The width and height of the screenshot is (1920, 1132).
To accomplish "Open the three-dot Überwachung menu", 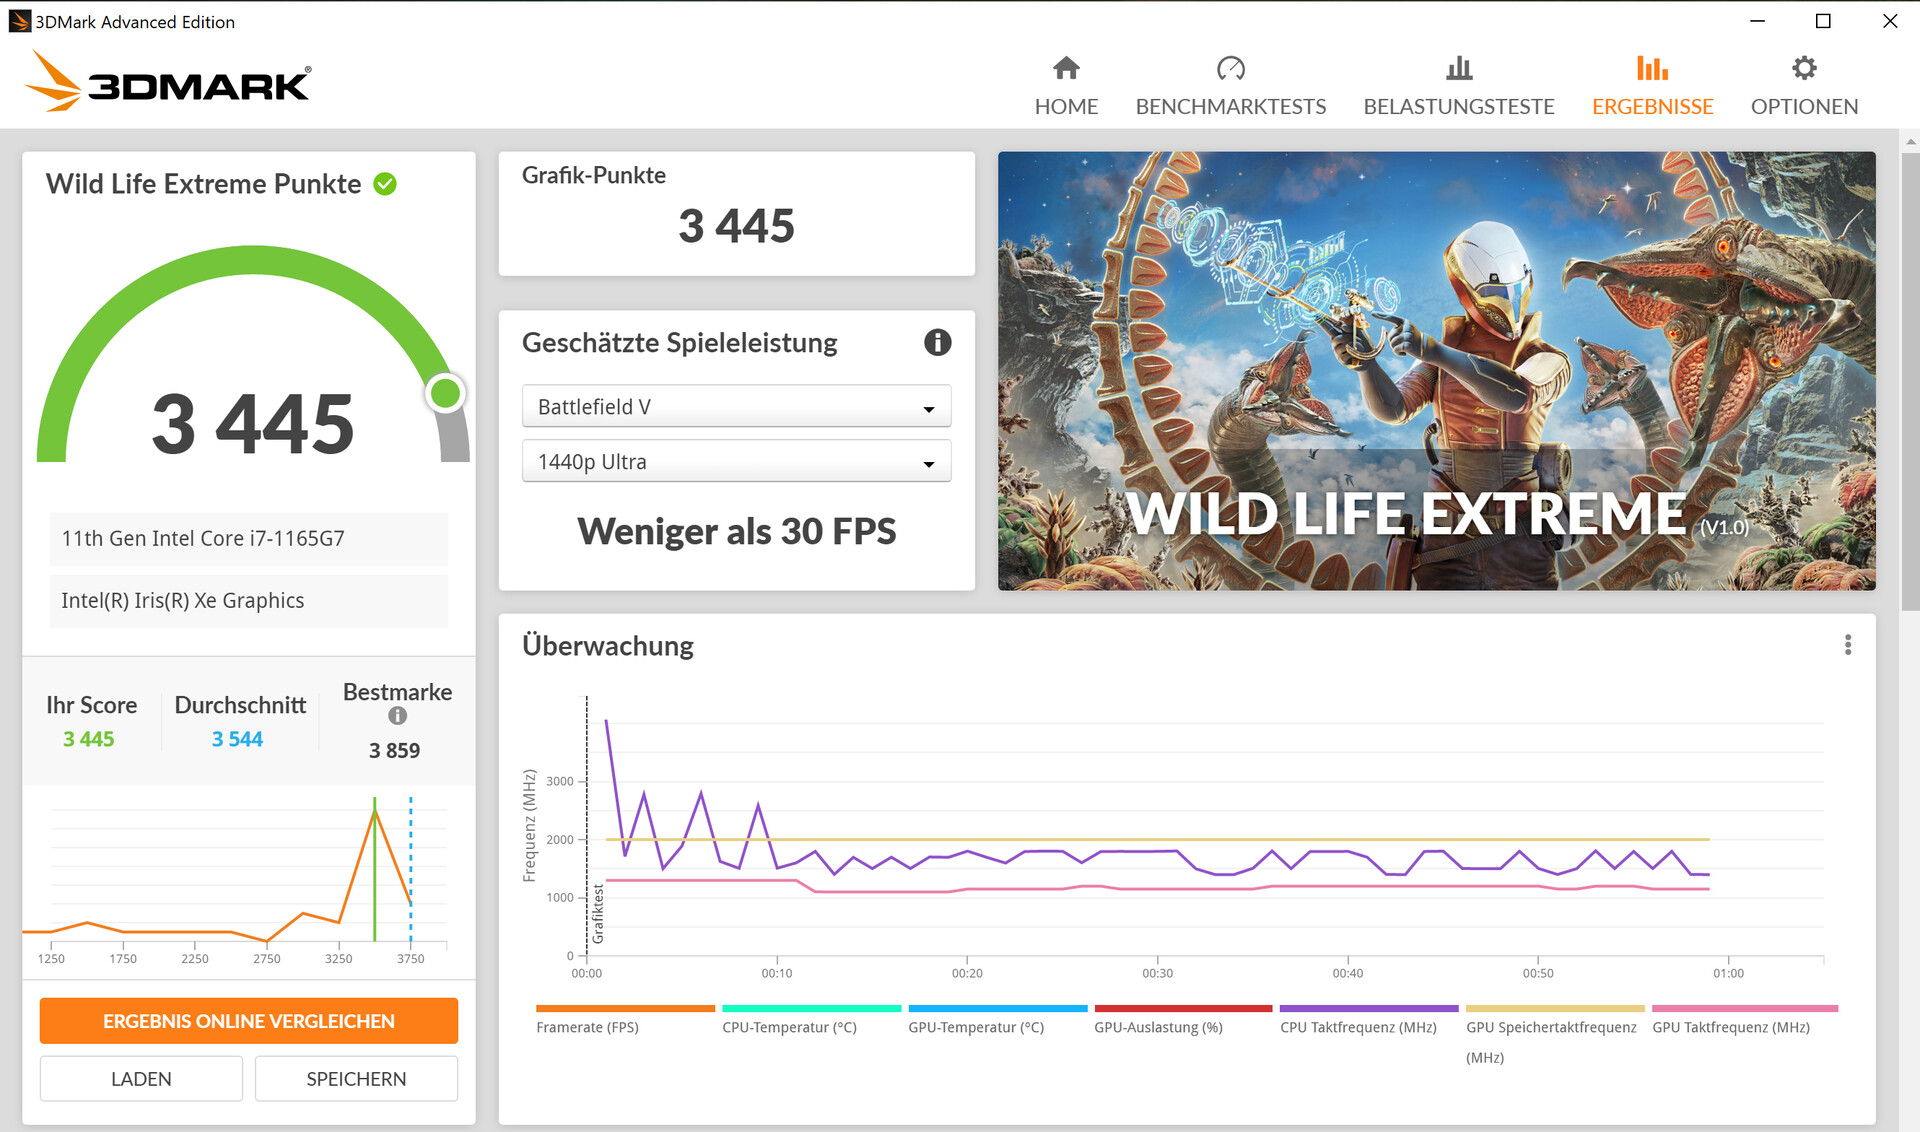I will click(1847, 645).
